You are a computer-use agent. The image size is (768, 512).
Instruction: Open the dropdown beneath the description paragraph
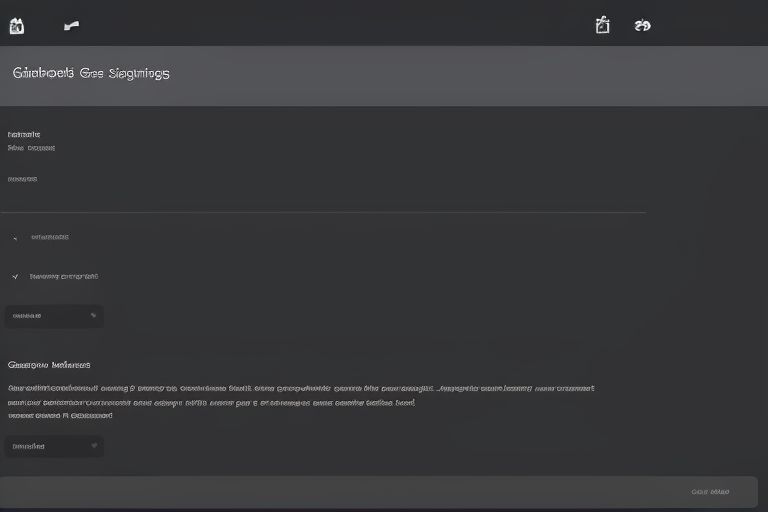[54, 446]
